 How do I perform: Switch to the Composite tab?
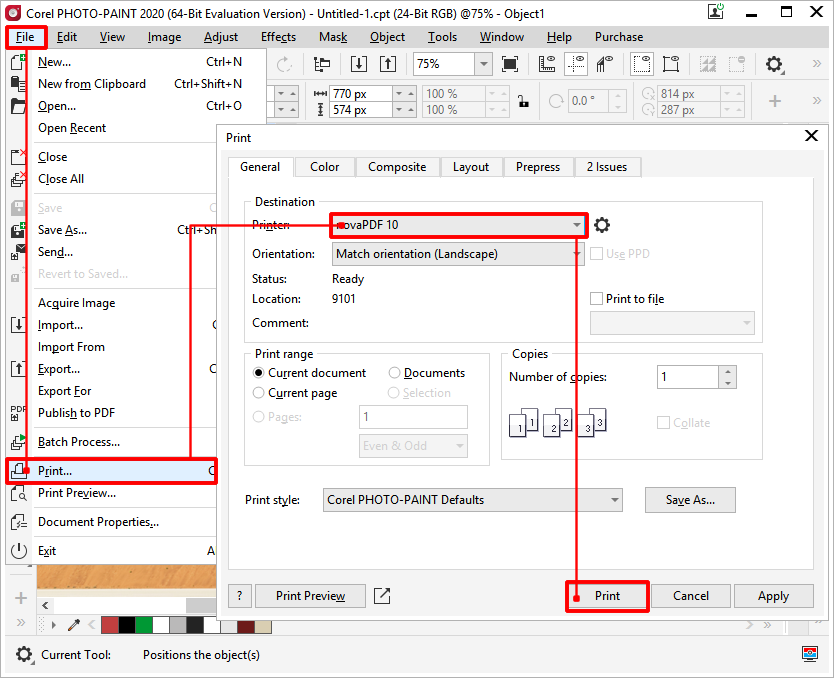point(397,167)
